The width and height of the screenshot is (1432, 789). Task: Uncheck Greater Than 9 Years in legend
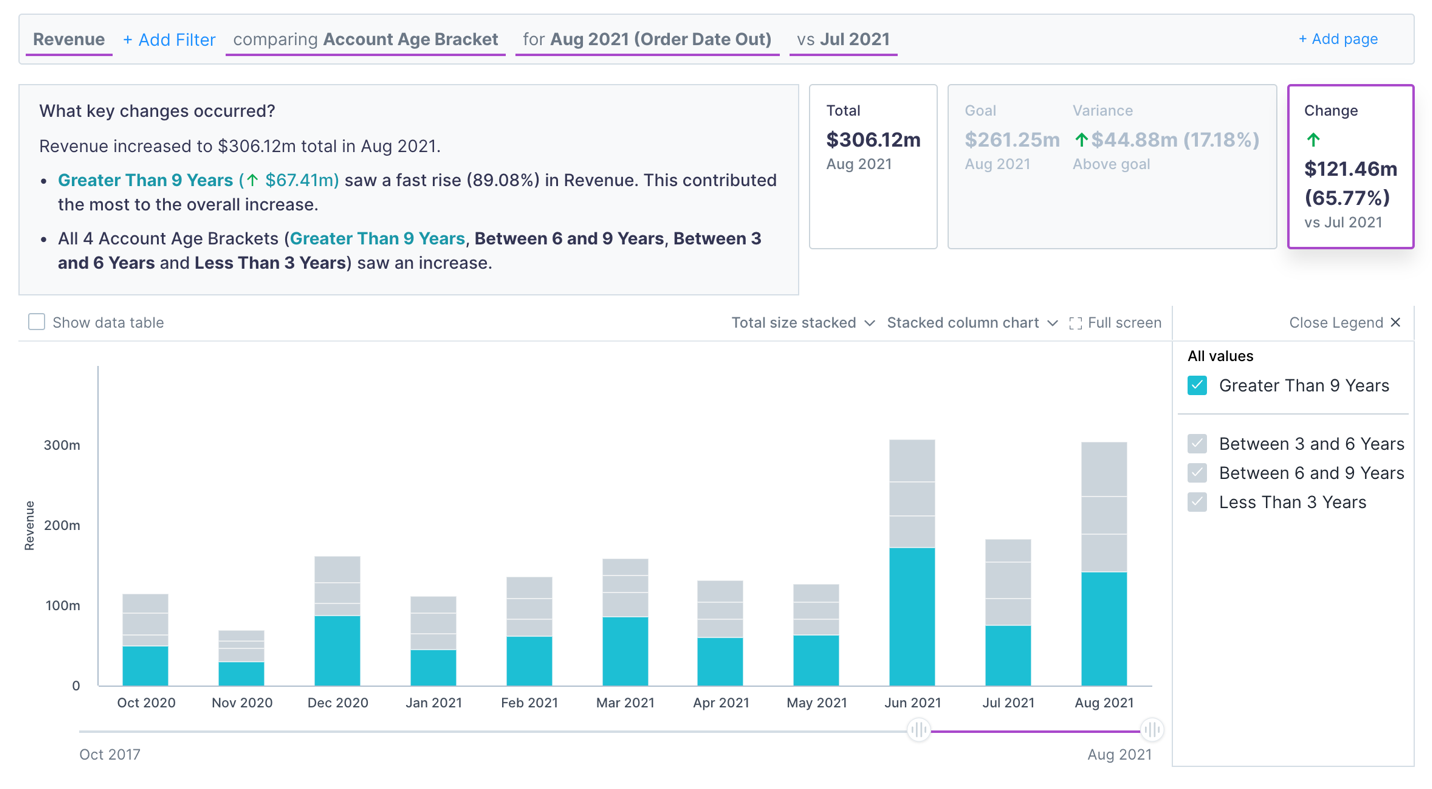click(1197, 385)
